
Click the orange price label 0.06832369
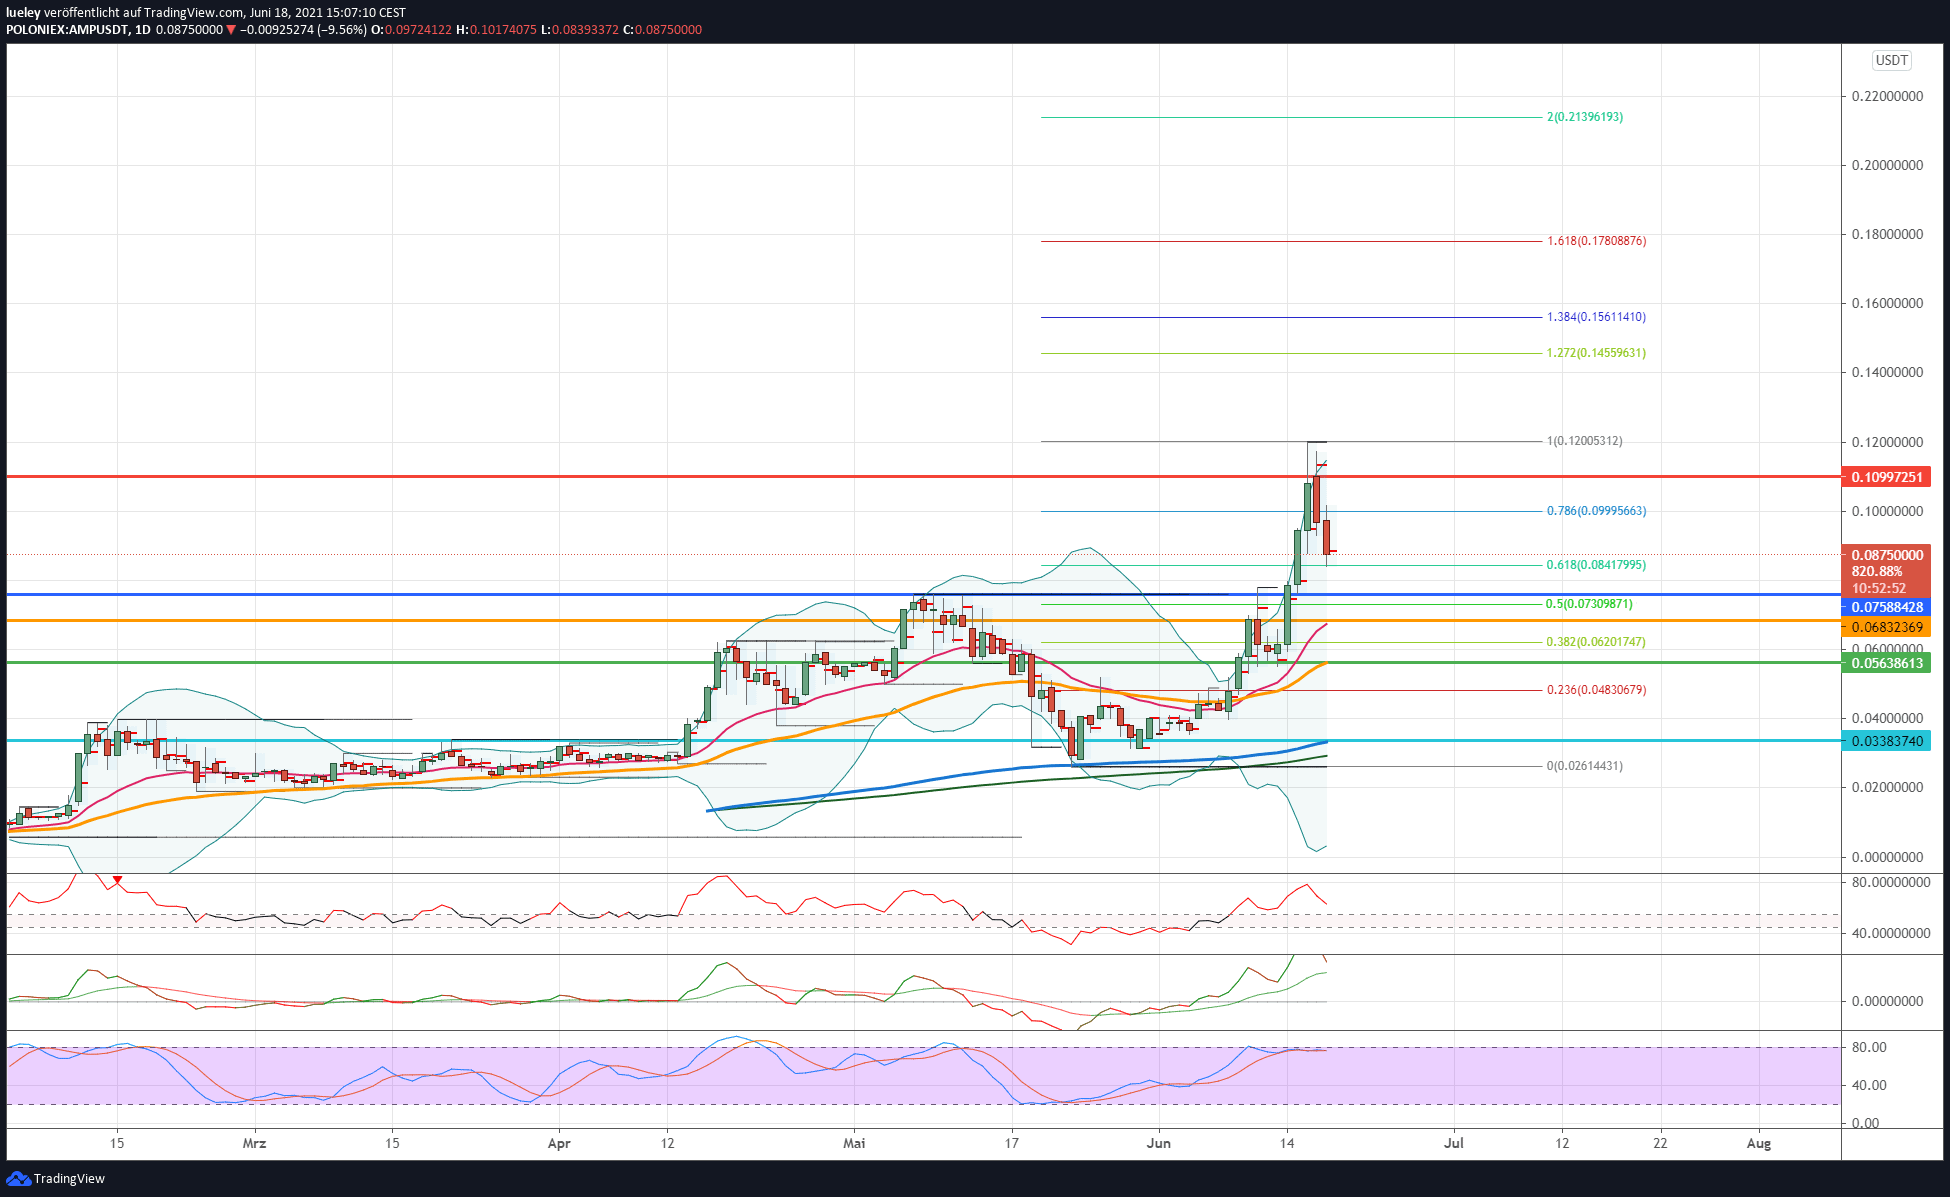[1886, 627]
